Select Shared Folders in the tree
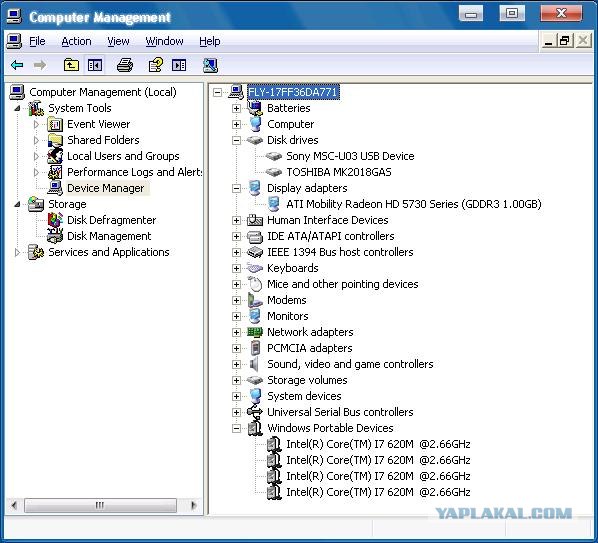Image resolution: width=598 pixels, height=543 pixels. point(103,140)
